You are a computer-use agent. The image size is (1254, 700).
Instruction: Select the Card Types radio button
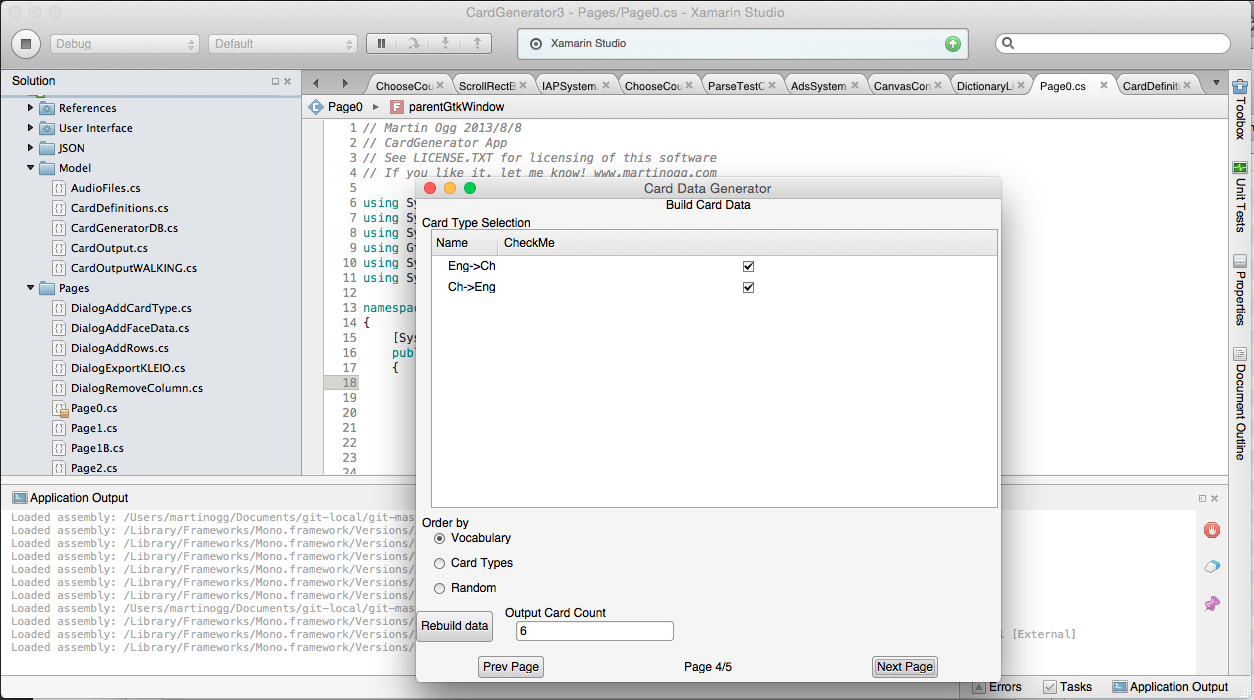(x=440, y=563)
